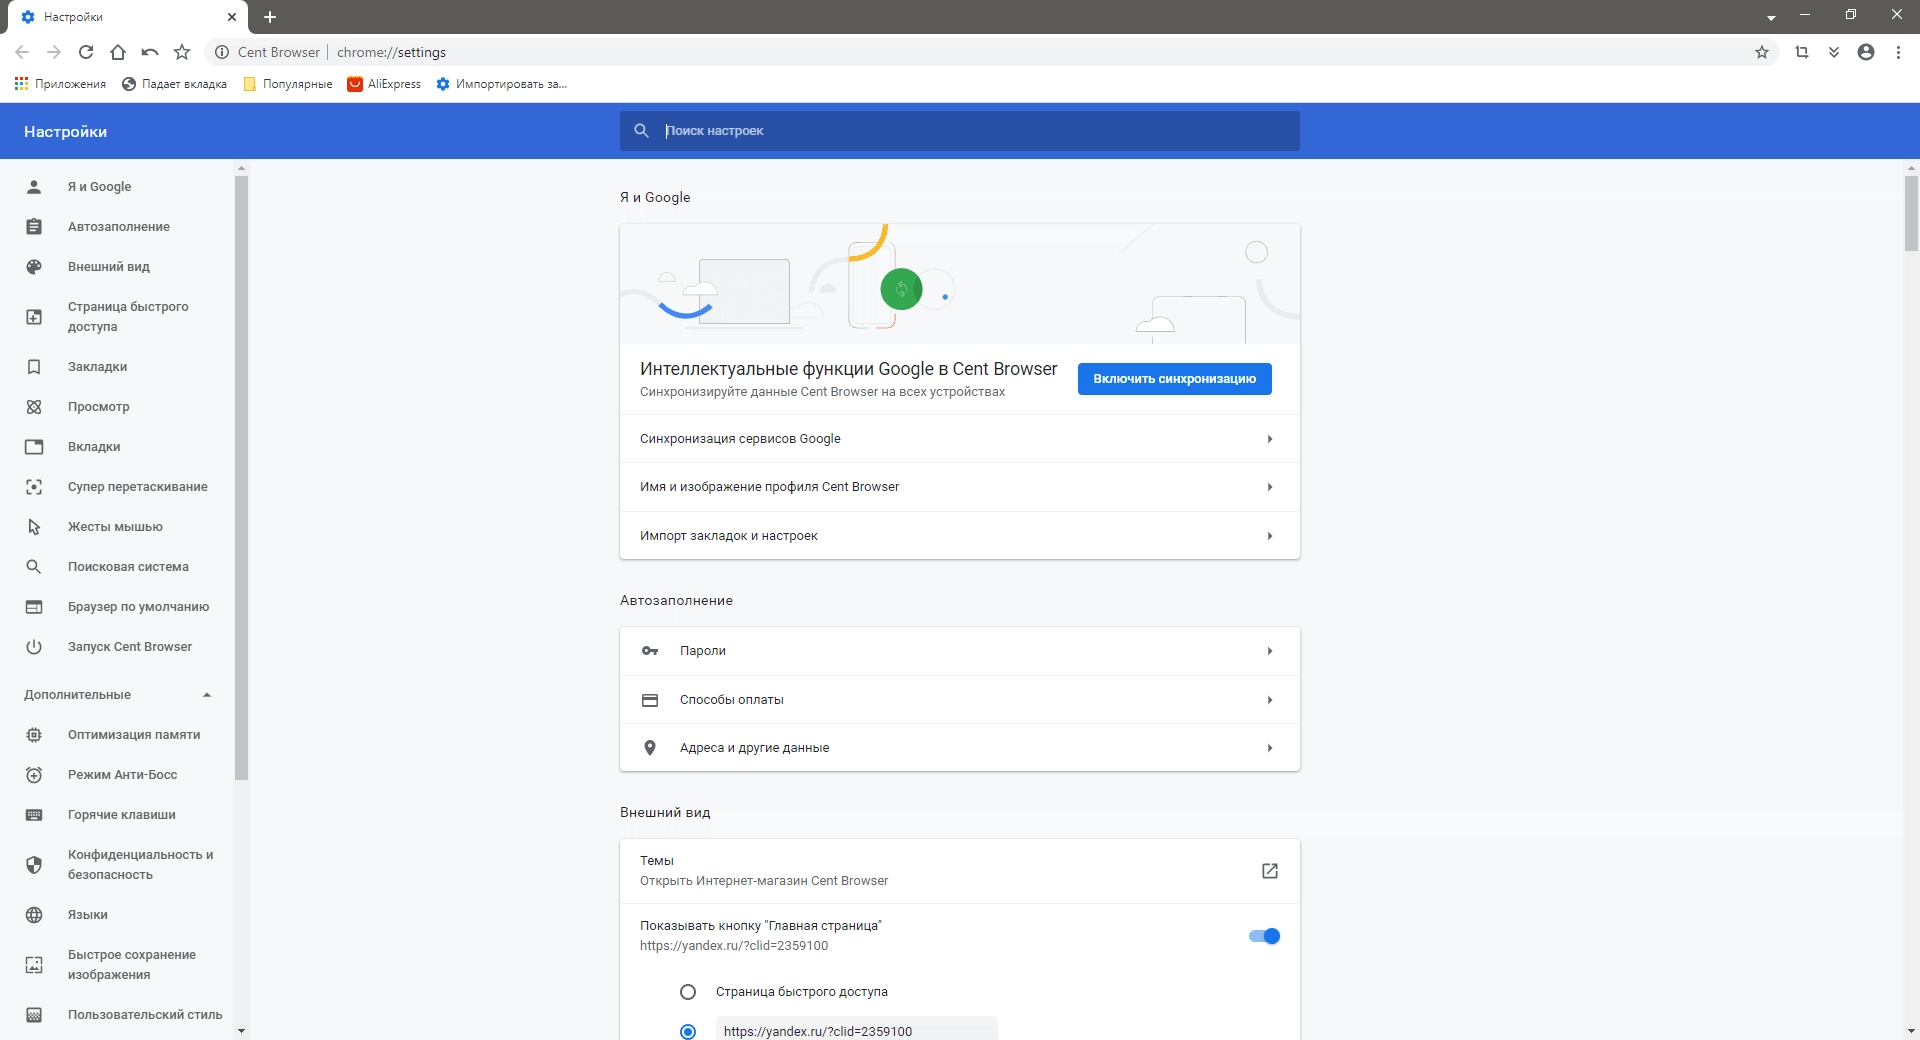Click the sidebar scrollbar thumb
This screenshot has width=1920, height=1040.
point(241,478)
